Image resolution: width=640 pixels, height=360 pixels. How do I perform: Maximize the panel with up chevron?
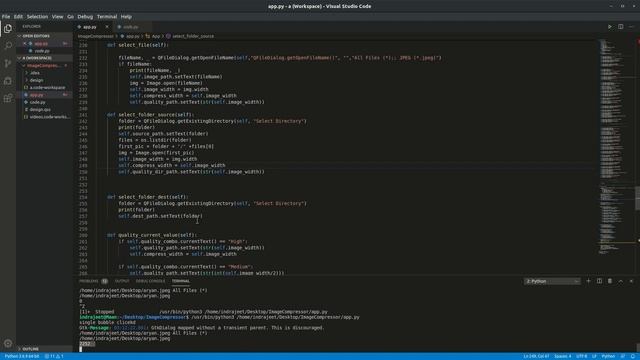click(620, 281)
